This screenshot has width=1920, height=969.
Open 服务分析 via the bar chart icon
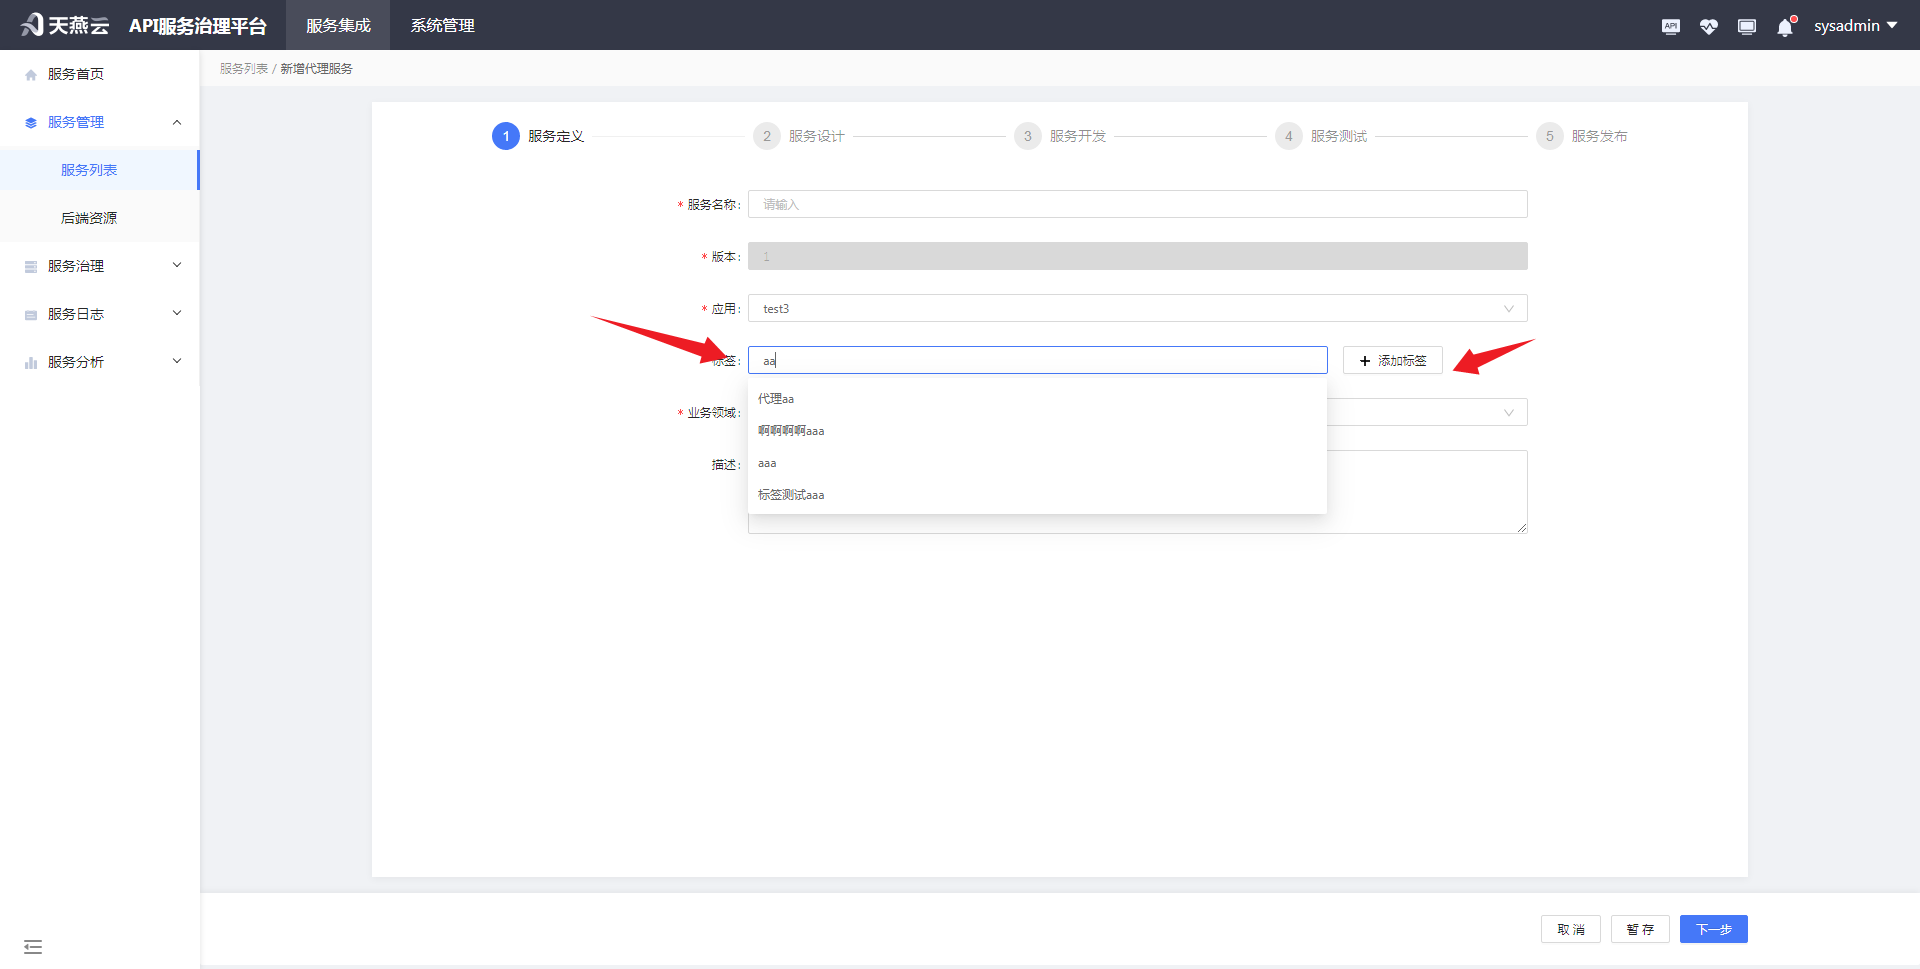29,361
